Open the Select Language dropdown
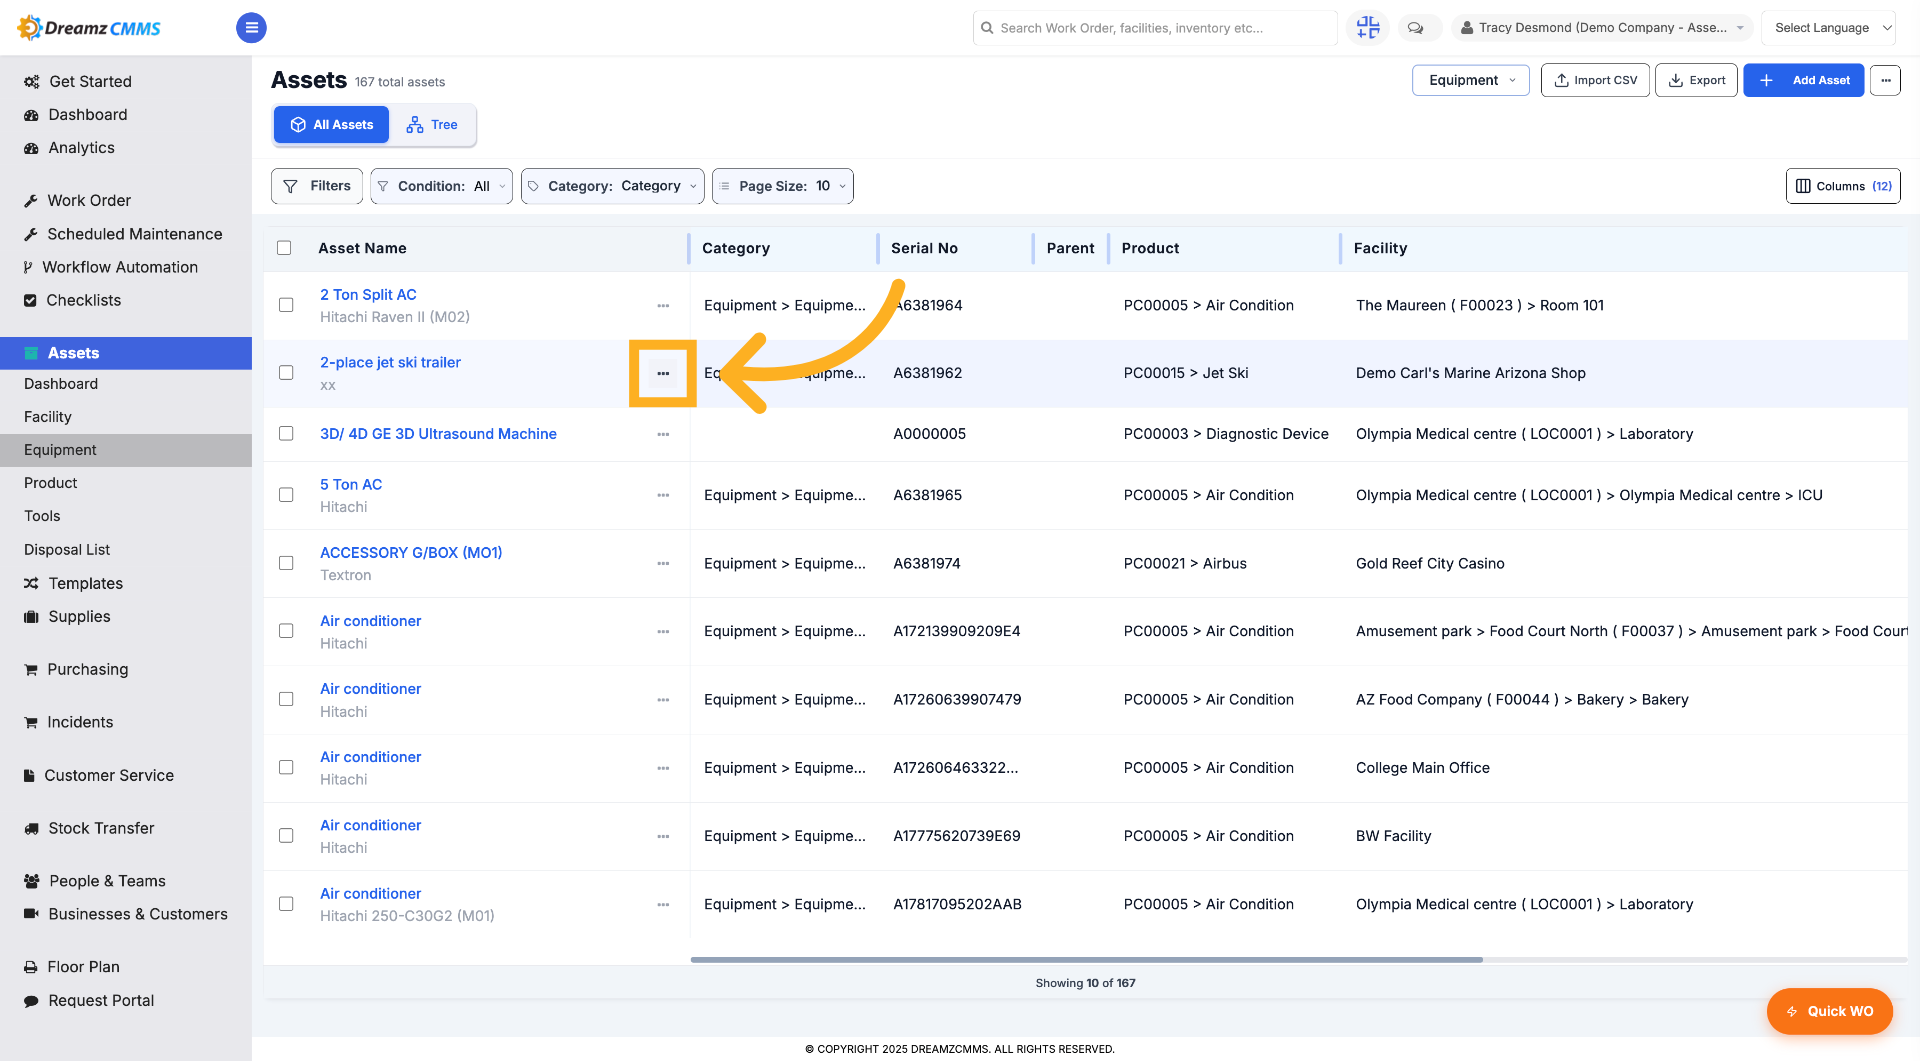The height and width of the screenshot is (1061, 1920). tap(1827, 28)
